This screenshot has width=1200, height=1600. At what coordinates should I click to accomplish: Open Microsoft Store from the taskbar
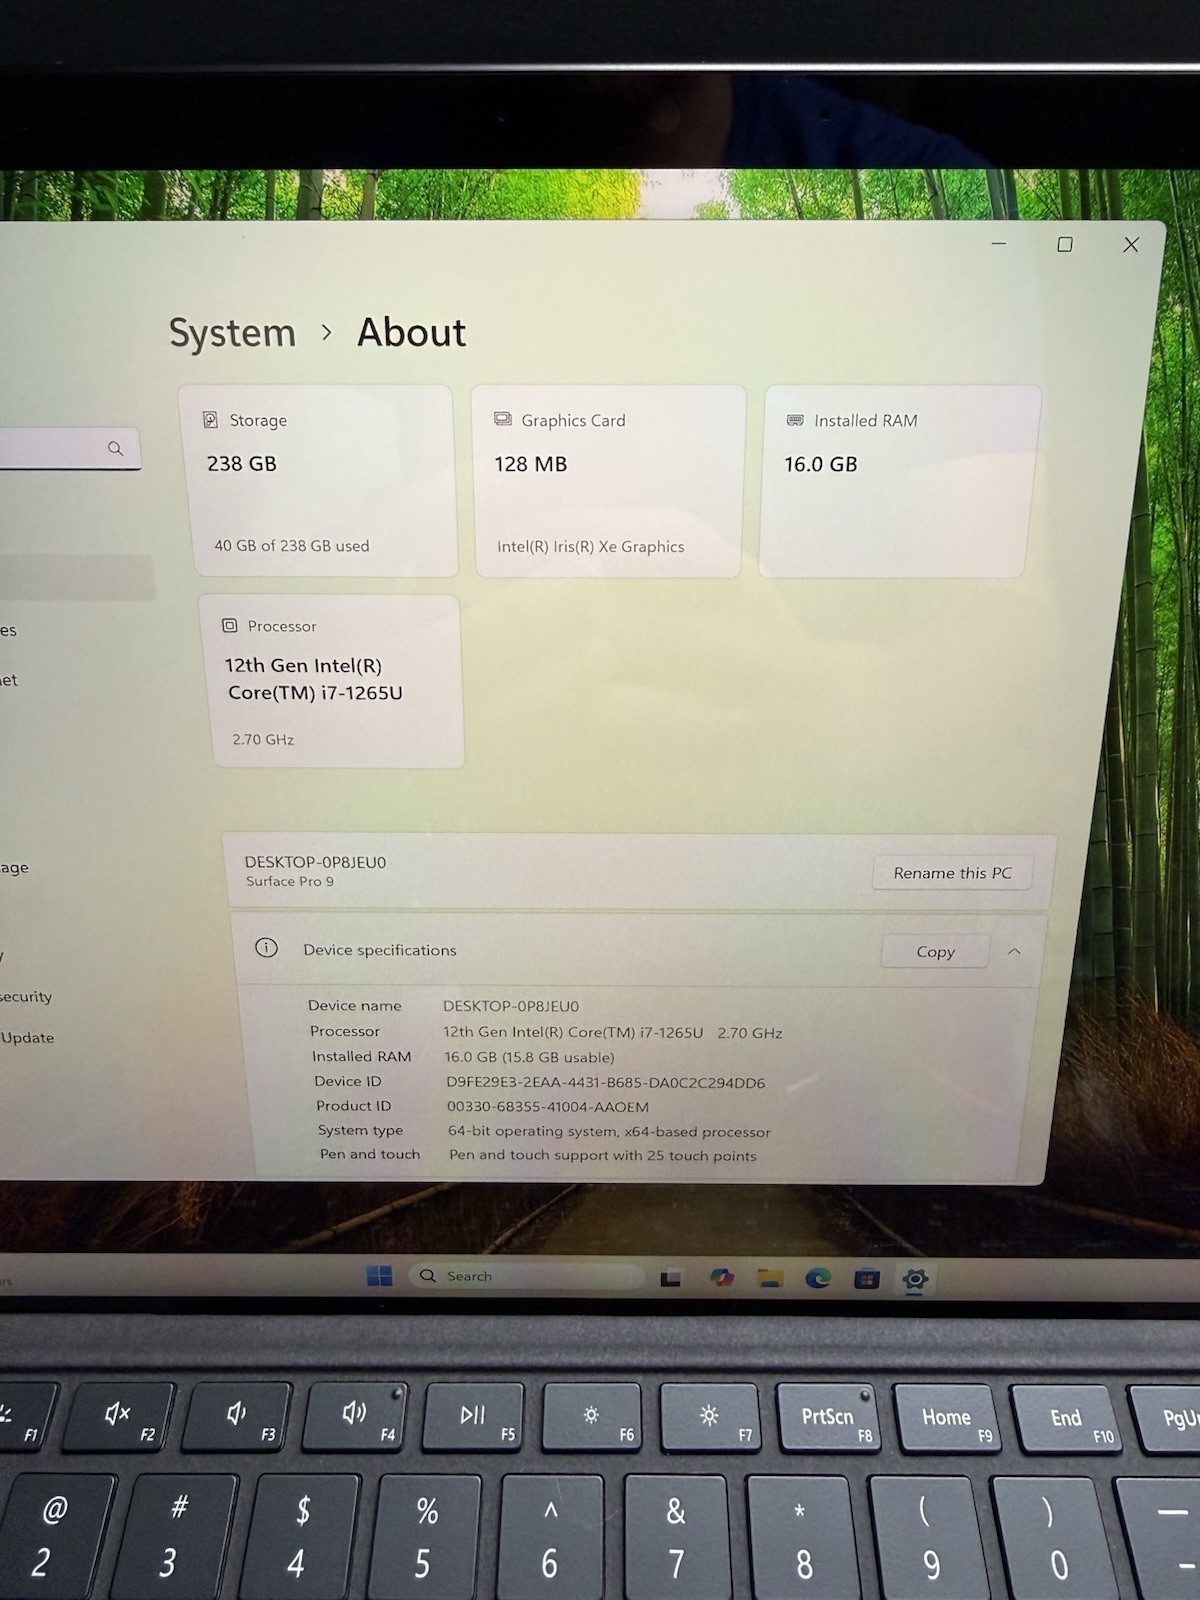[867, 1278]
